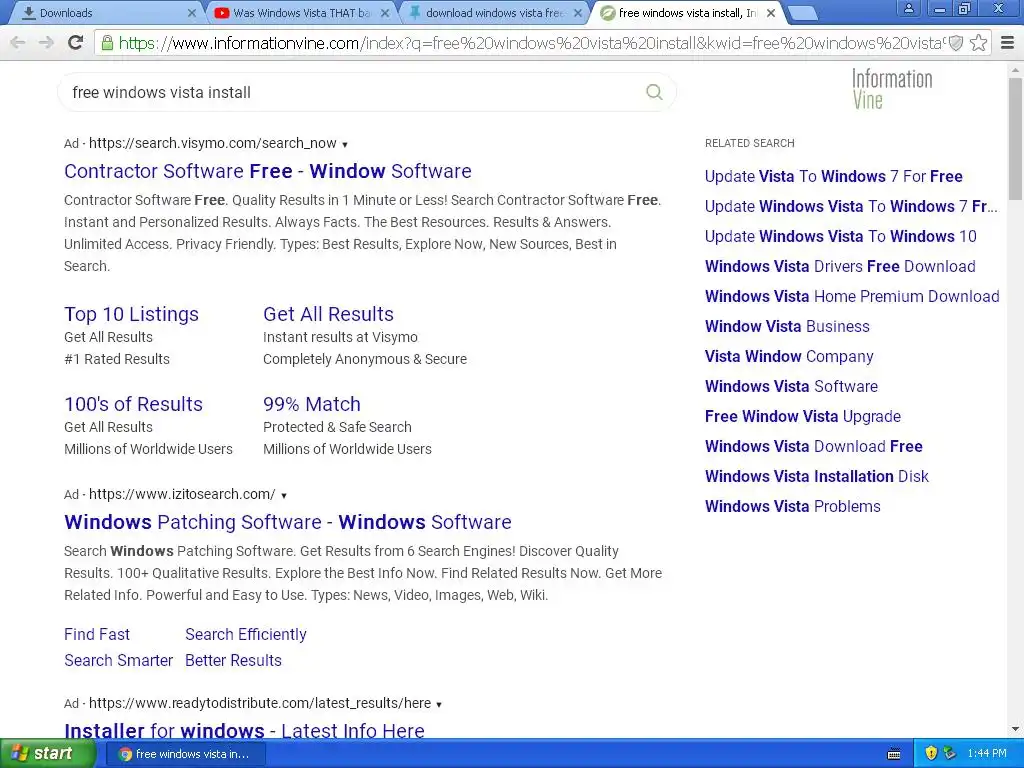Open Vista Window Company related search
This screenshot has height=768, width=1024.
789,357
